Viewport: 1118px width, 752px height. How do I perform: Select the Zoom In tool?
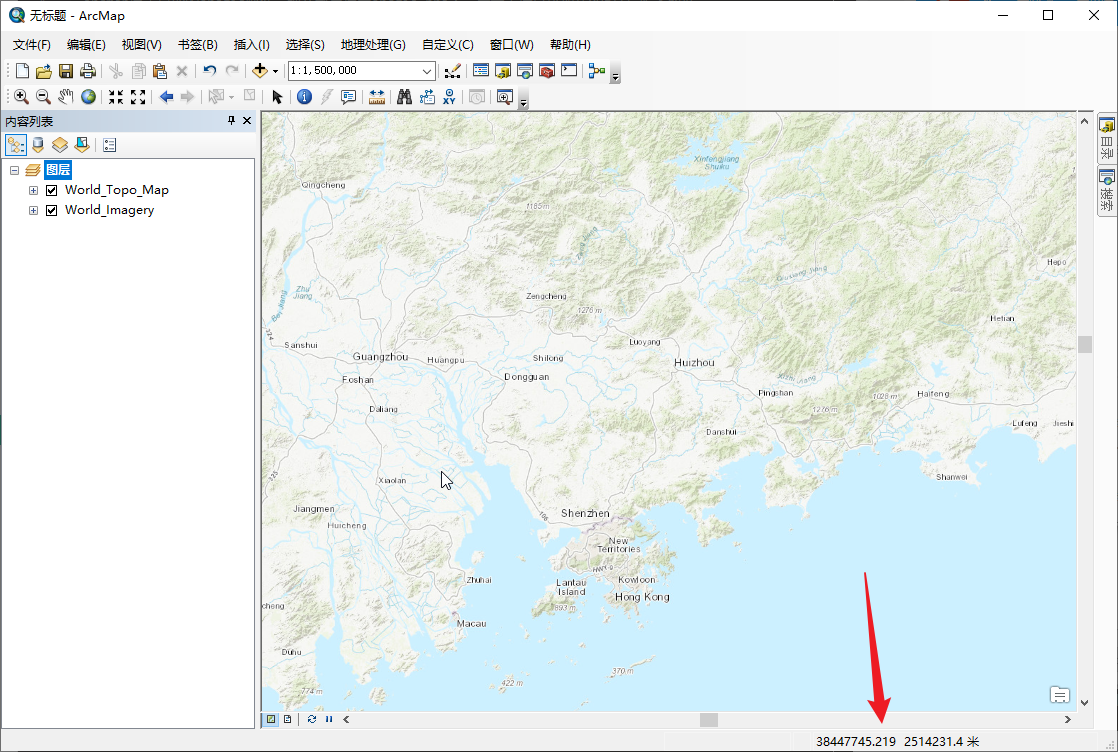(x=20, y=97)
